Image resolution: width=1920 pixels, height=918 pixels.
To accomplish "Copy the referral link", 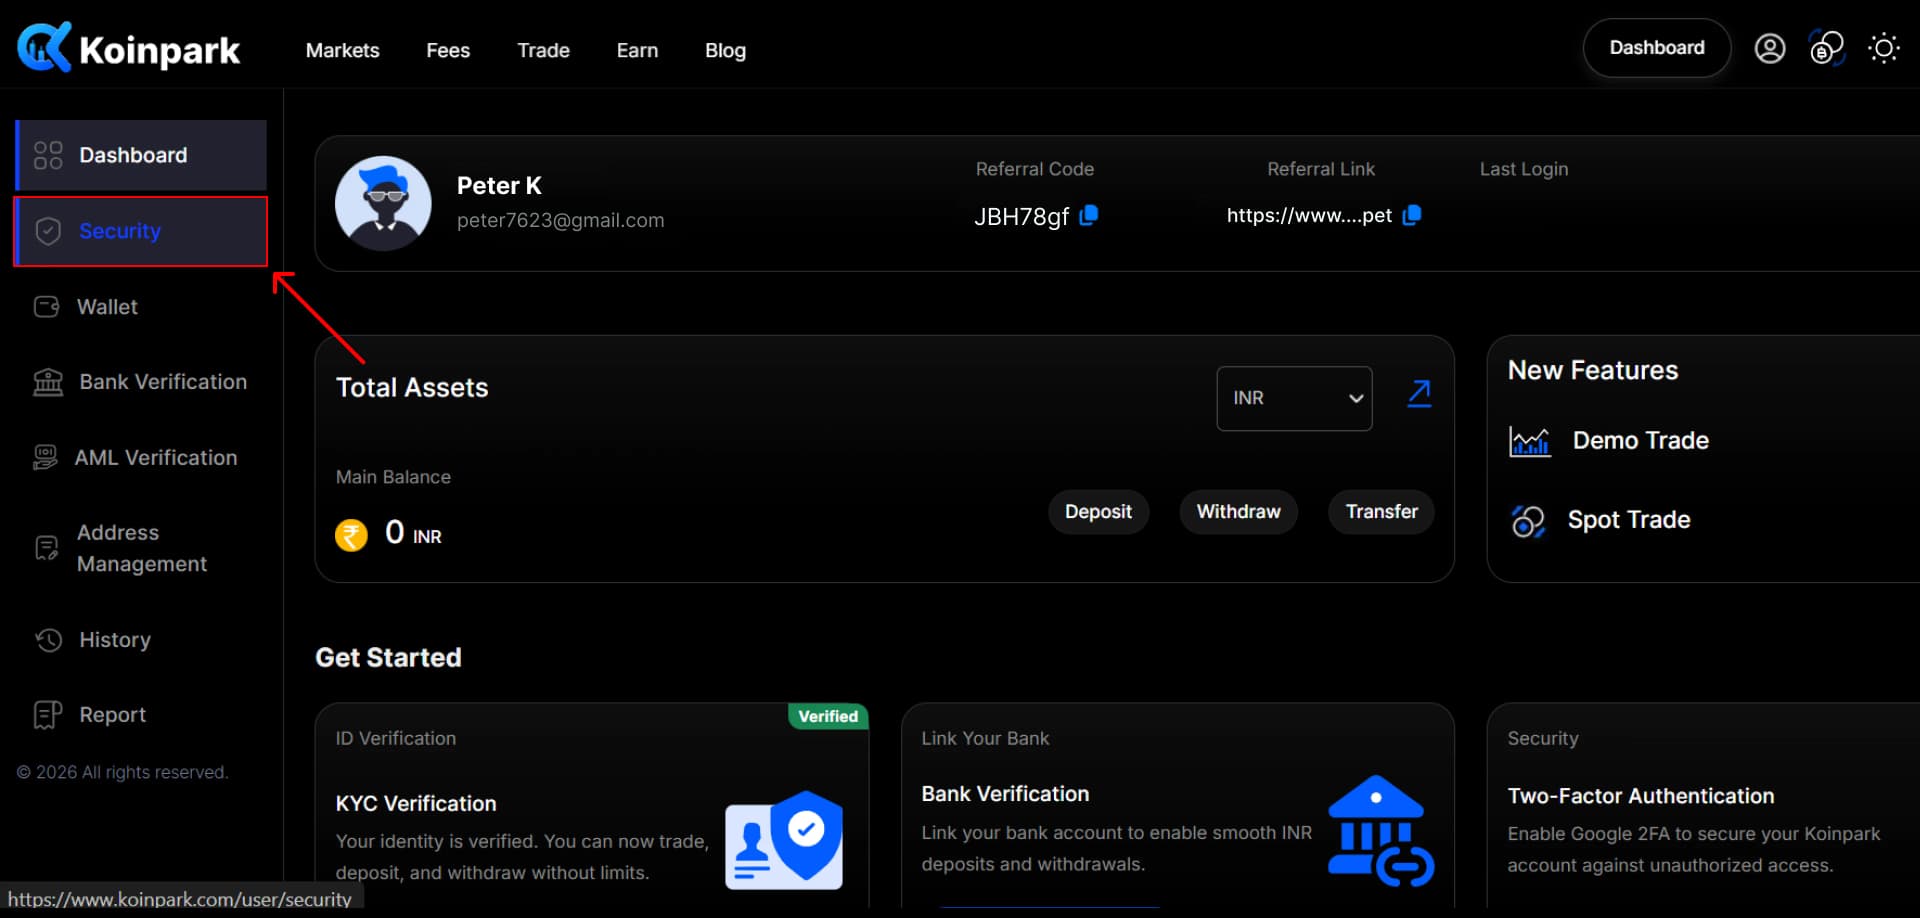I will 1412,215.
